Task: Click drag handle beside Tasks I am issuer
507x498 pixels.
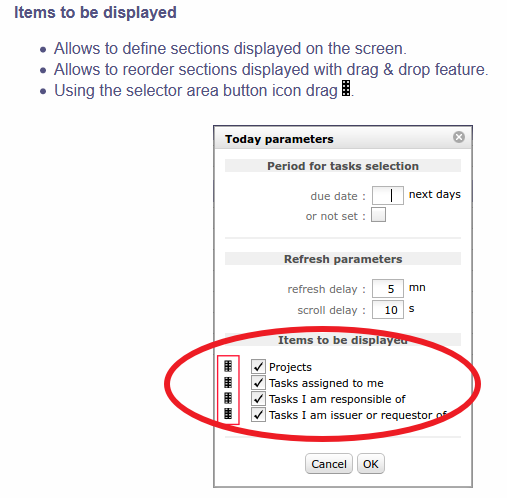Action: pos(228,413)
